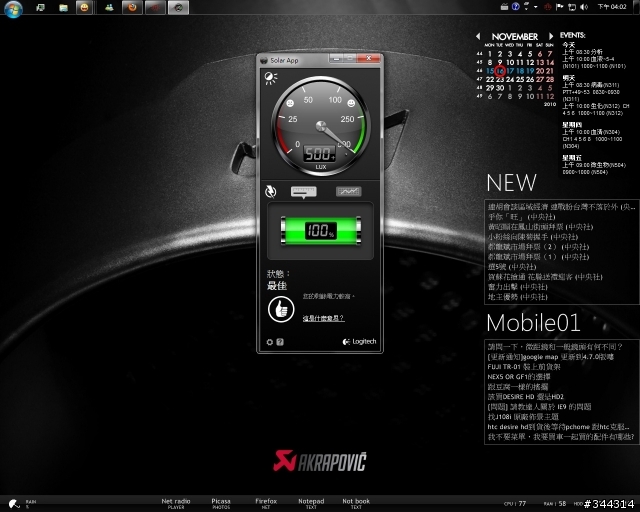Click the NEW feed heading

point(511,183)
